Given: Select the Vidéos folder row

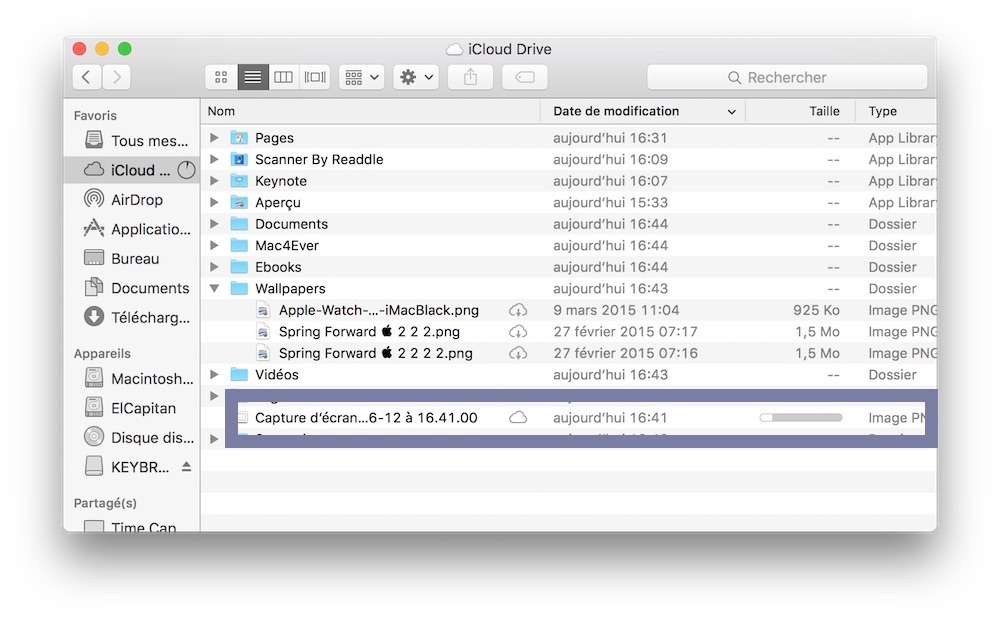Looking at the screenshot, I should pyautogui.click(x=569, y=374).
